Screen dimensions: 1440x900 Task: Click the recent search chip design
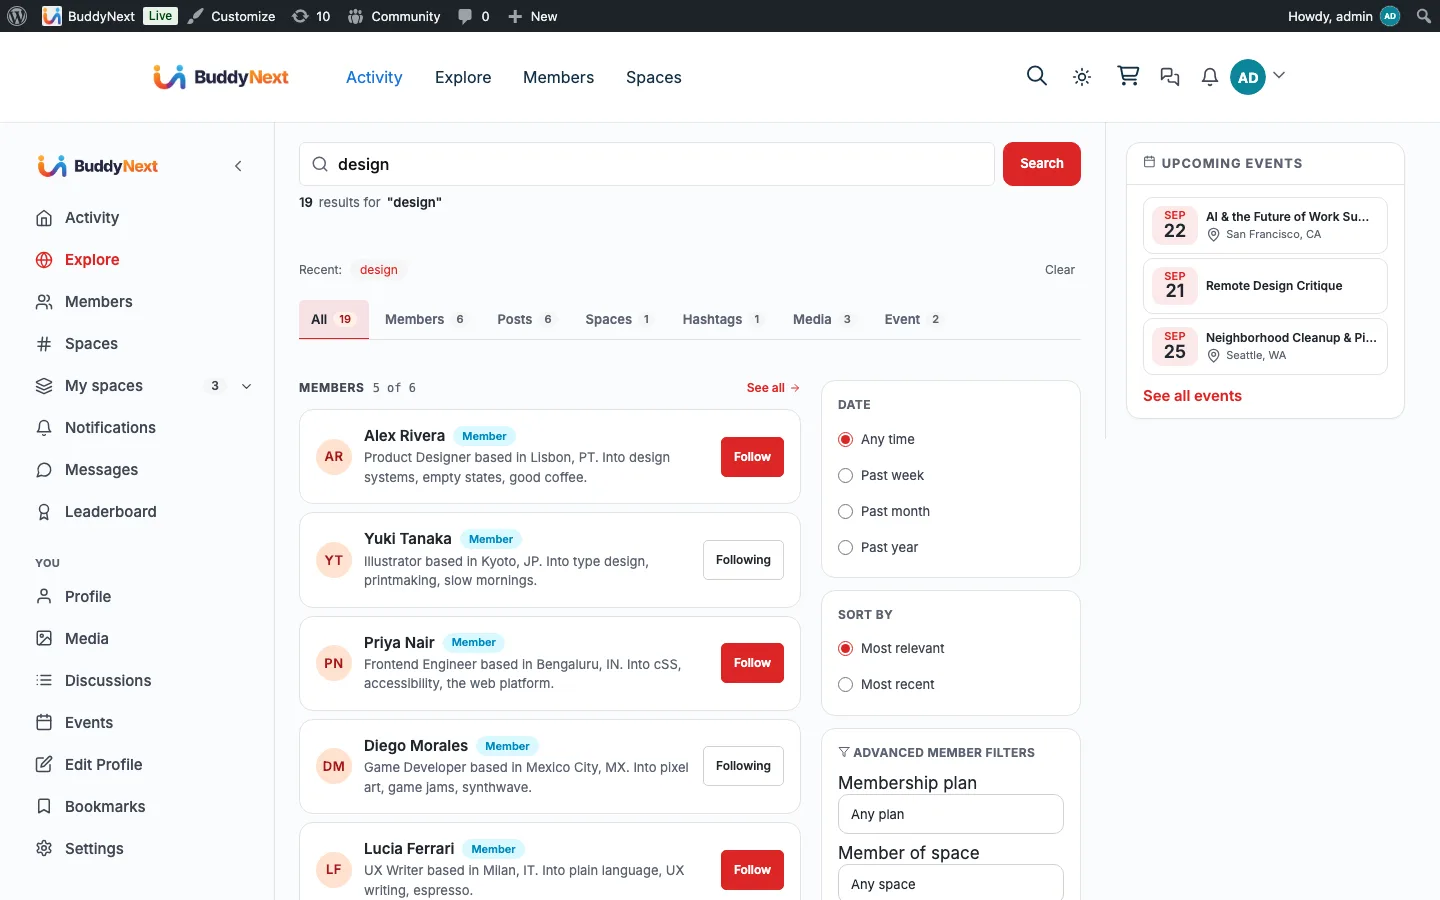pyautogui.click(x=379, y=270)
